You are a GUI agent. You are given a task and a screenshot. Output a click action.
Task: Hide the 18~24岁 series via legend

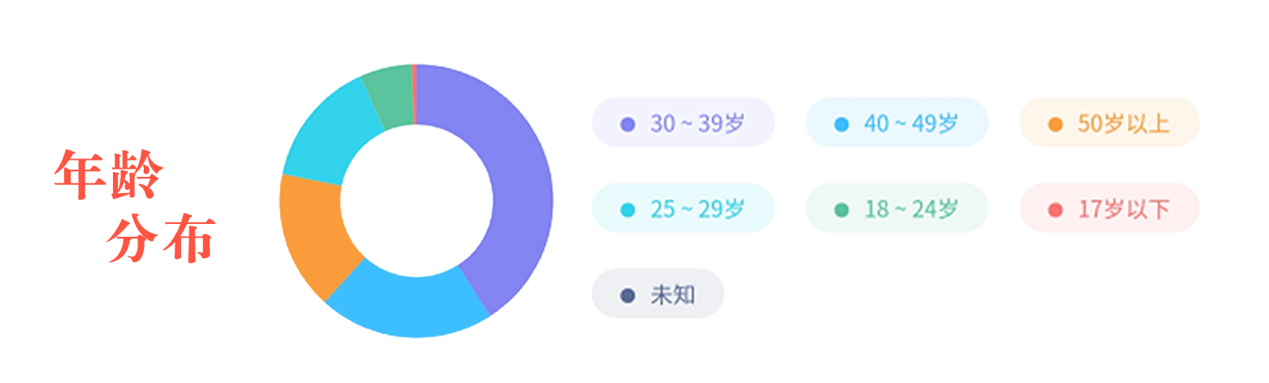[x=897, y=209]
